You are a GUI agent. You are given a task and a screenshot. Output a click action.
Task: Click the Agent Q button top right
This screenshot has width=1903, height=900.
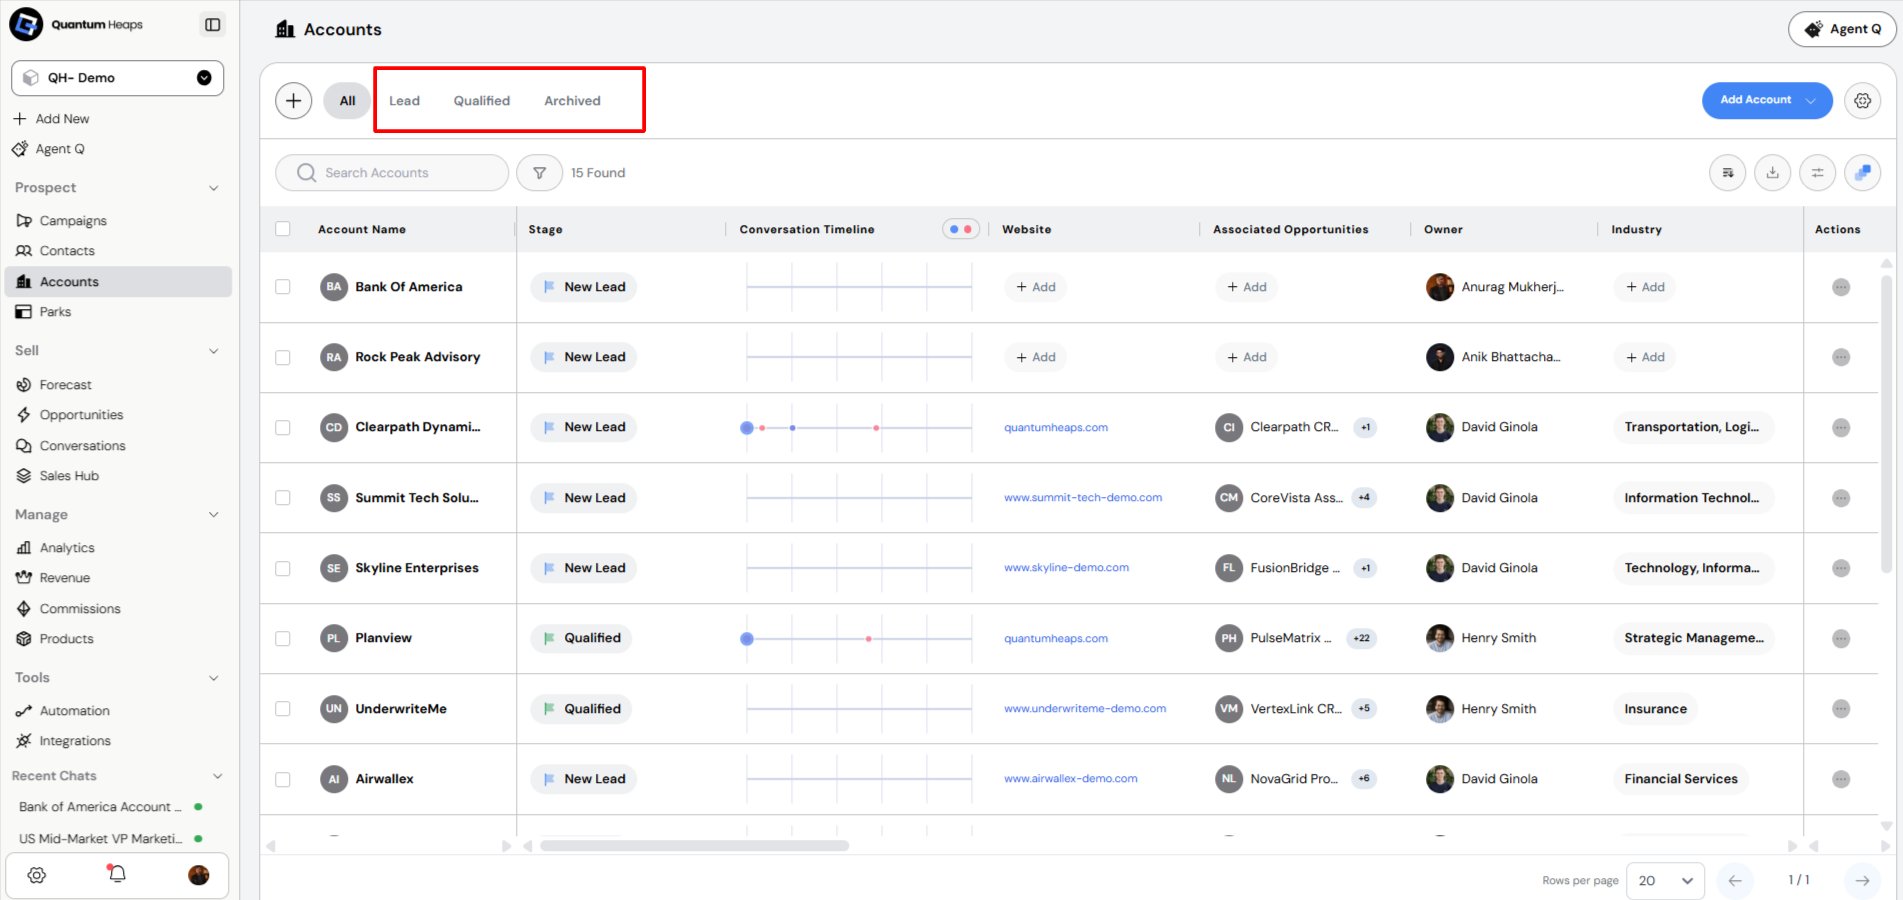1842,30
